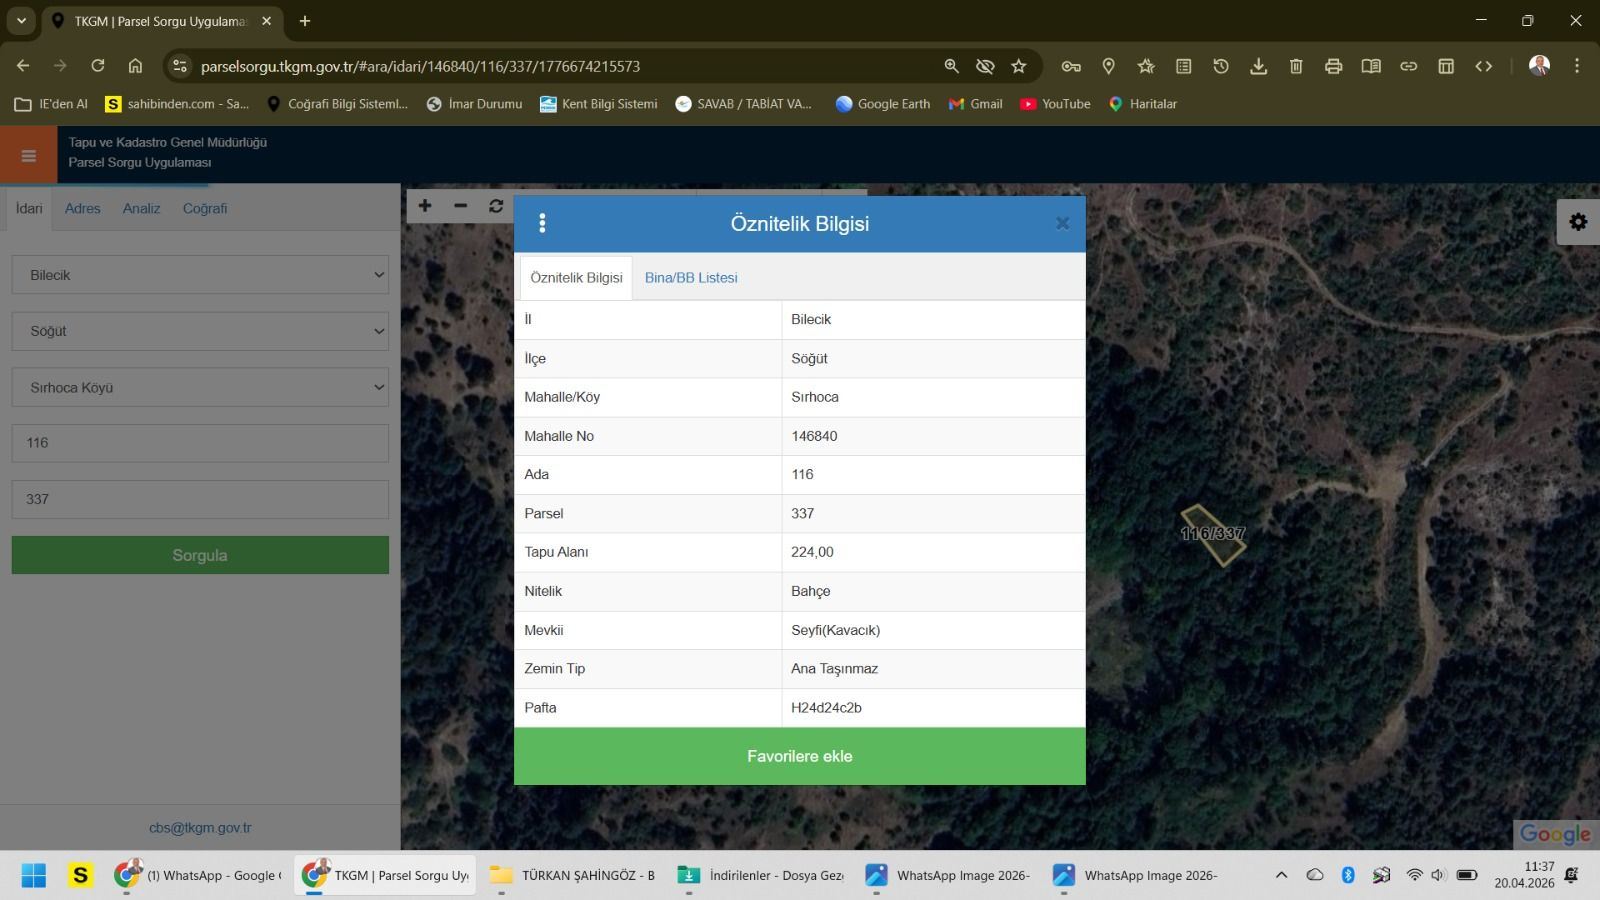This screenshot has width=1600, height=900.
Task: Expand the Sırhoca Köyü neighborhood dropdown
Action: [200, 388]
